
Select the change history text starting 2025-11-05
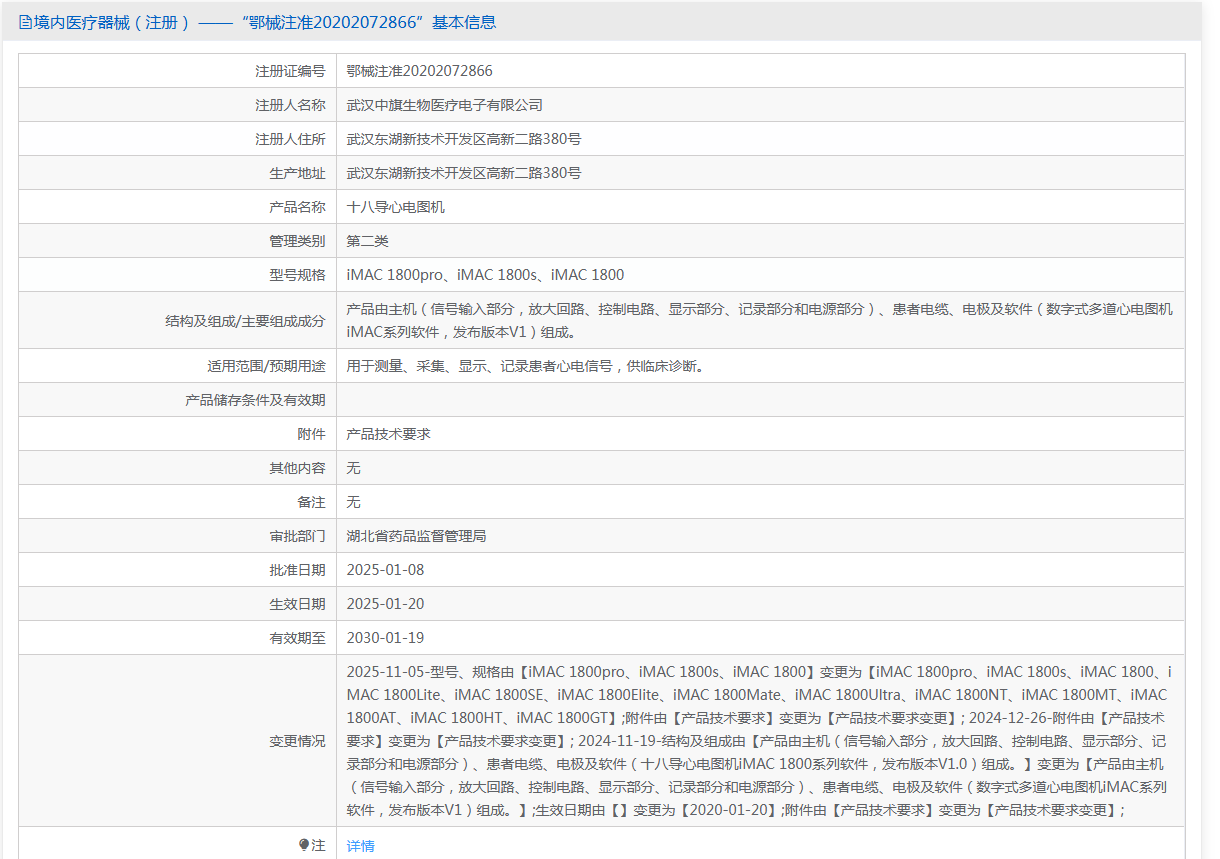[x=760, y=741]
